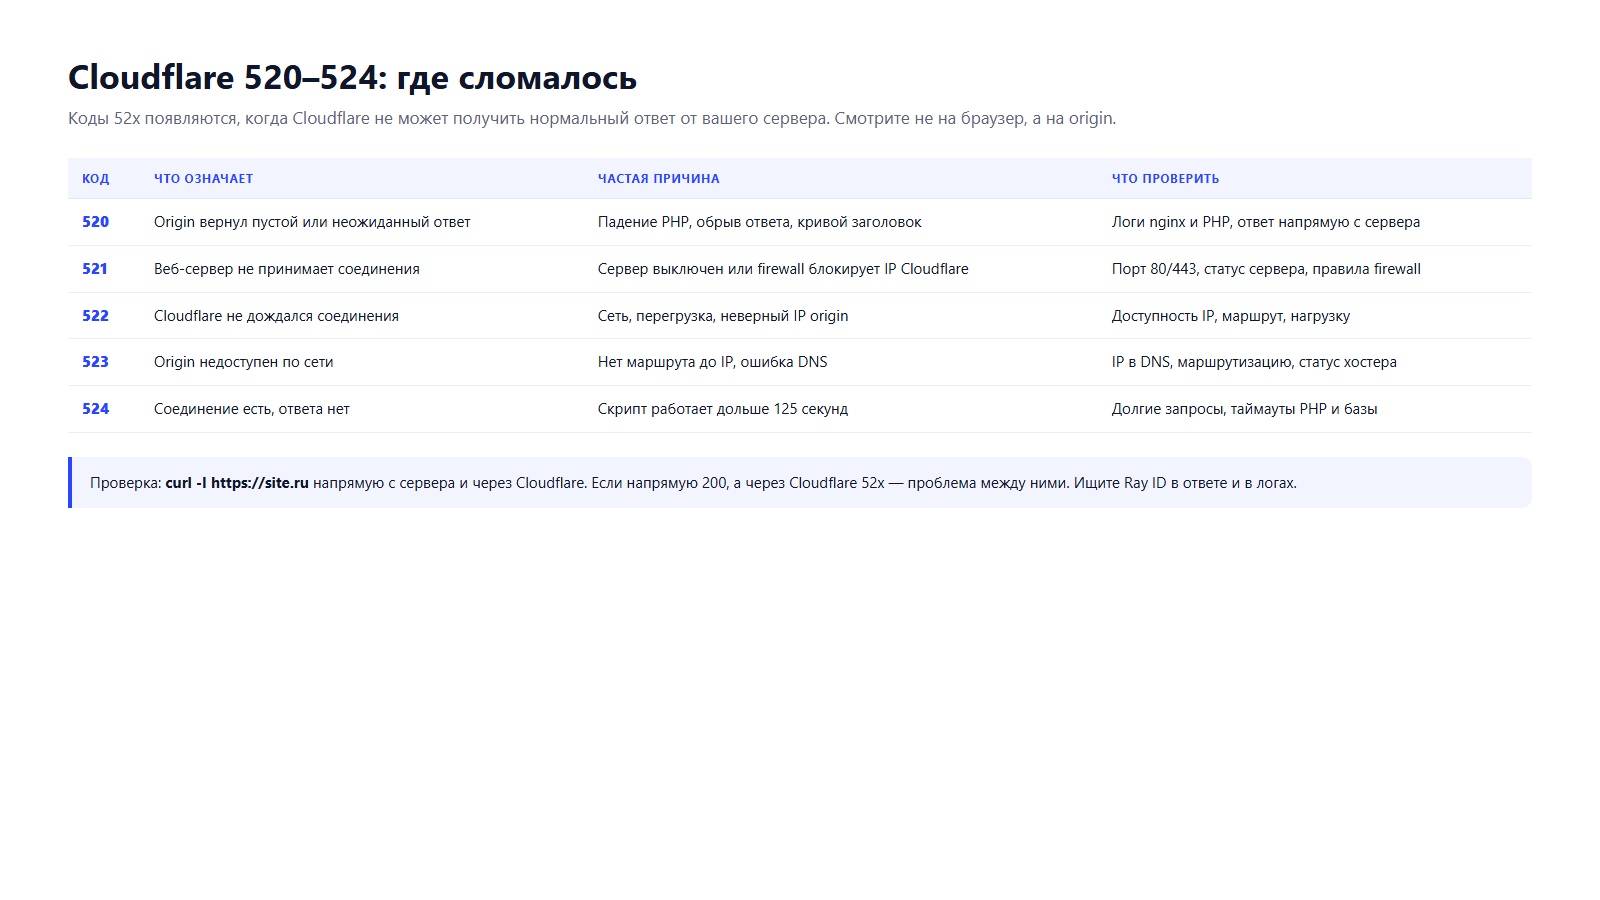This screenshot has height=900, width=1600.
Task: Click "IP в DNS, маршрутизацию, статус хостера"
Action: tap(1254, 362)
